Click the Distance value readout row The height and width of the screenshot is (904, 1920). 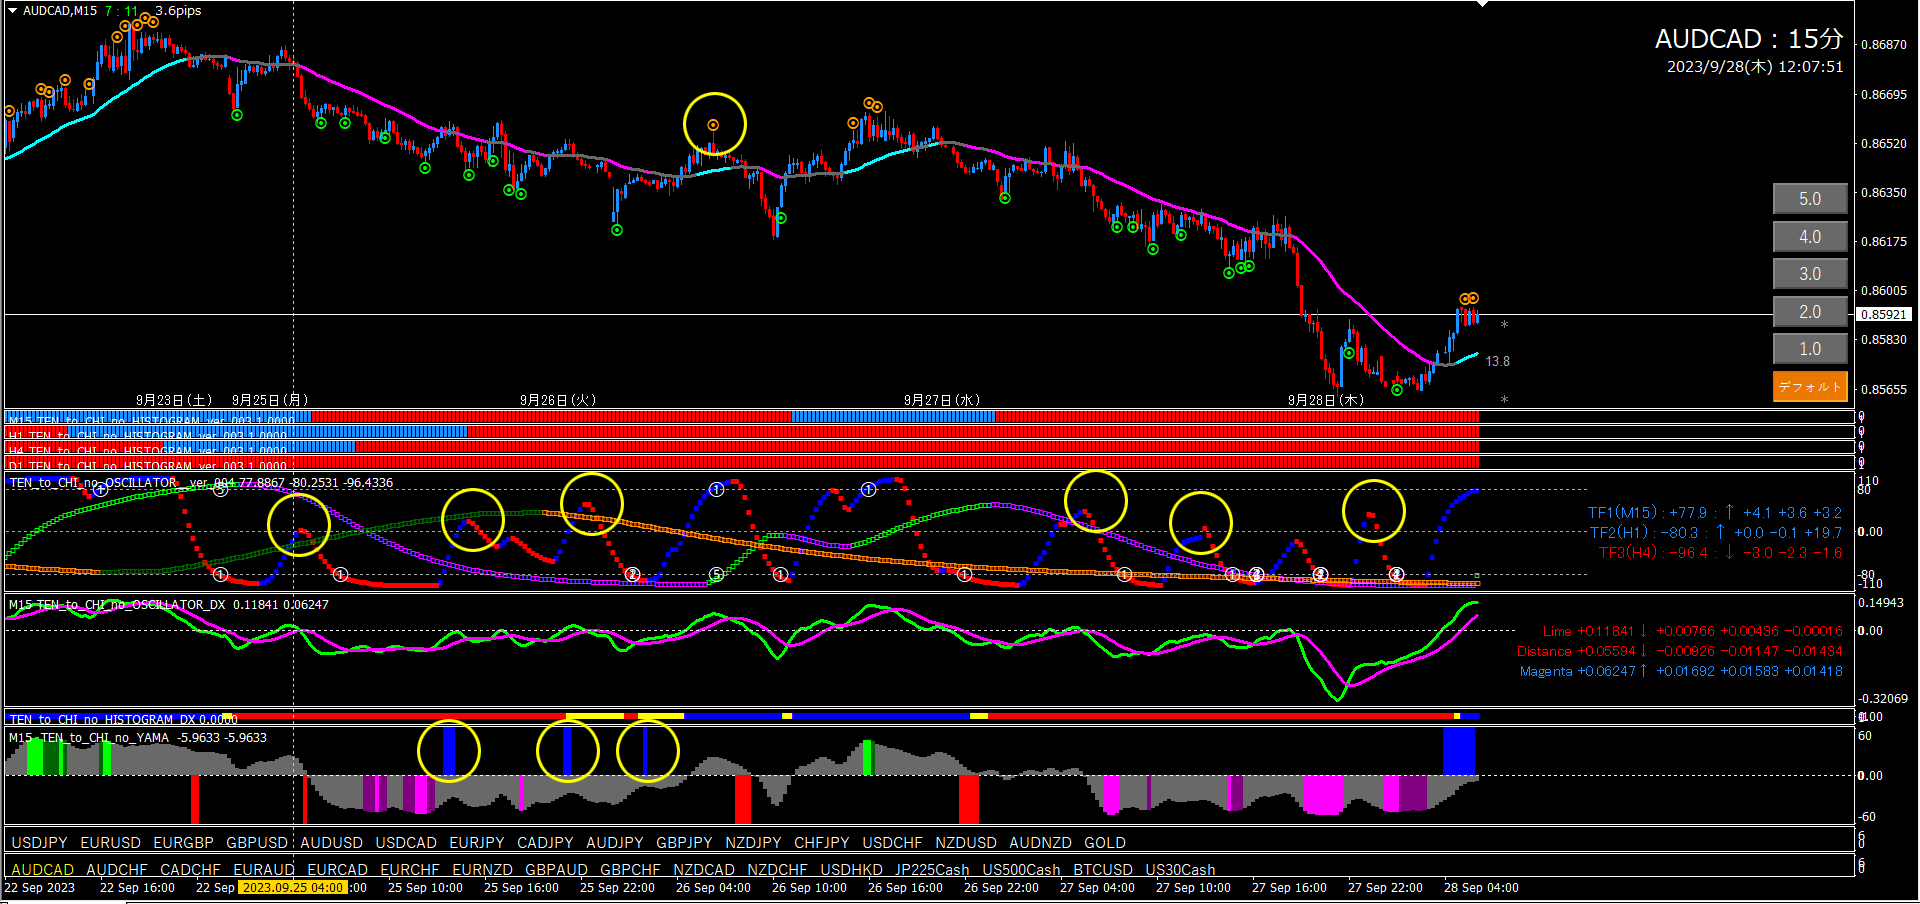1679,651
